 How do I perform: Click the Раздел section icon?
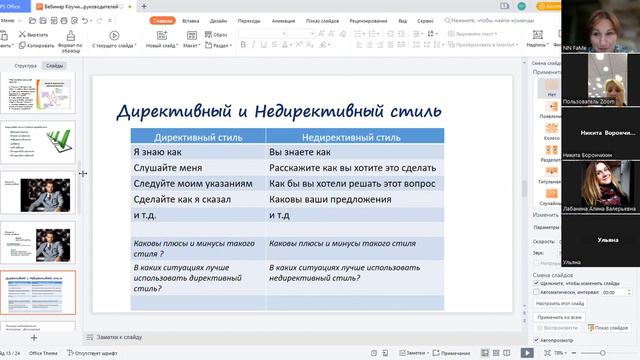coord(209,45)
